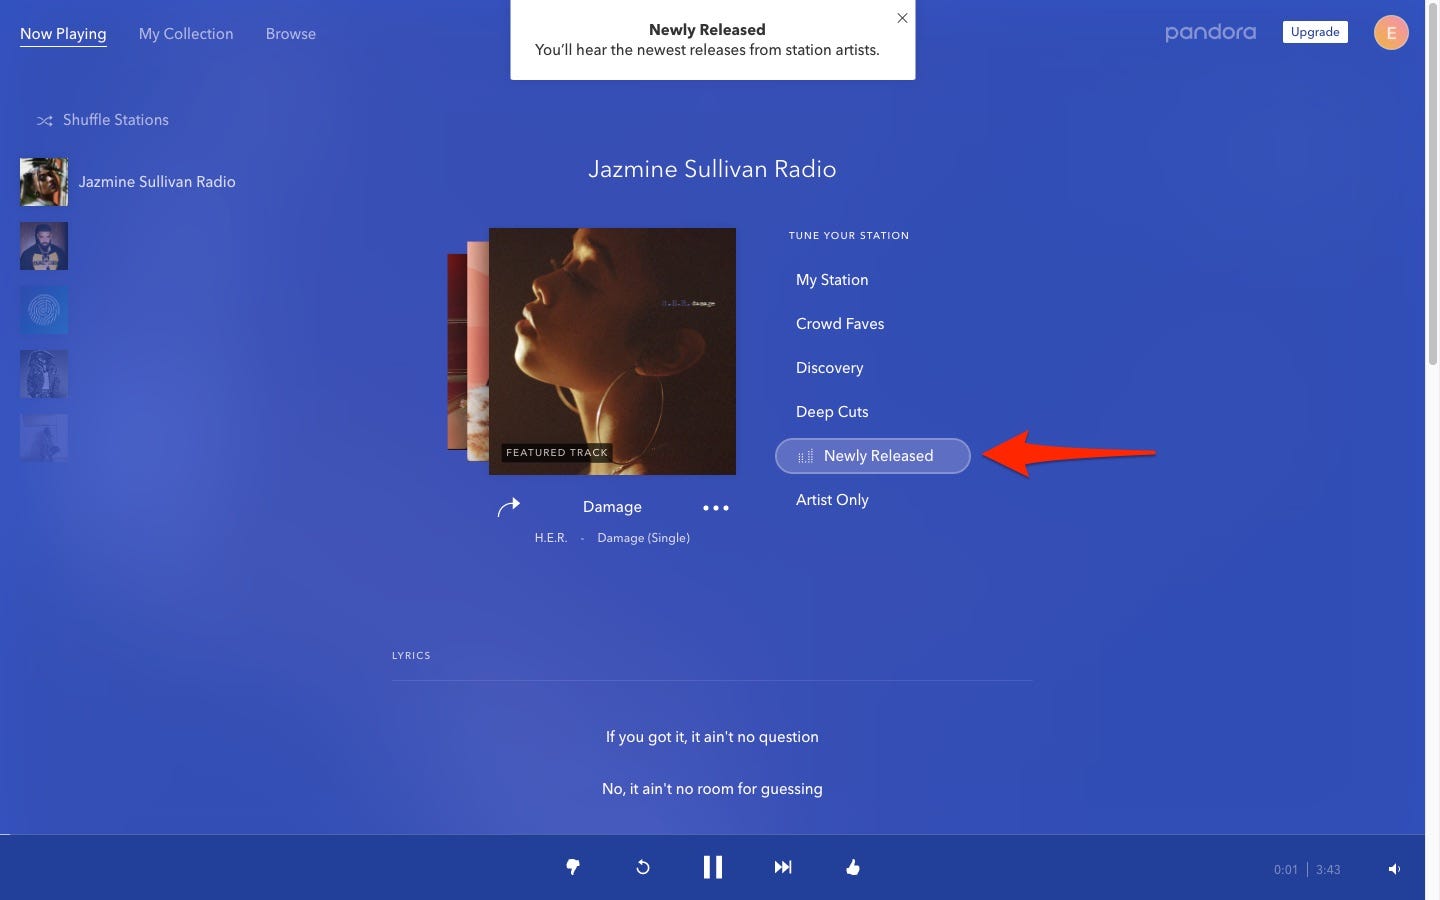
Task: Select the fourth station thumbnail in sidebar
Action: coord(44,374)
